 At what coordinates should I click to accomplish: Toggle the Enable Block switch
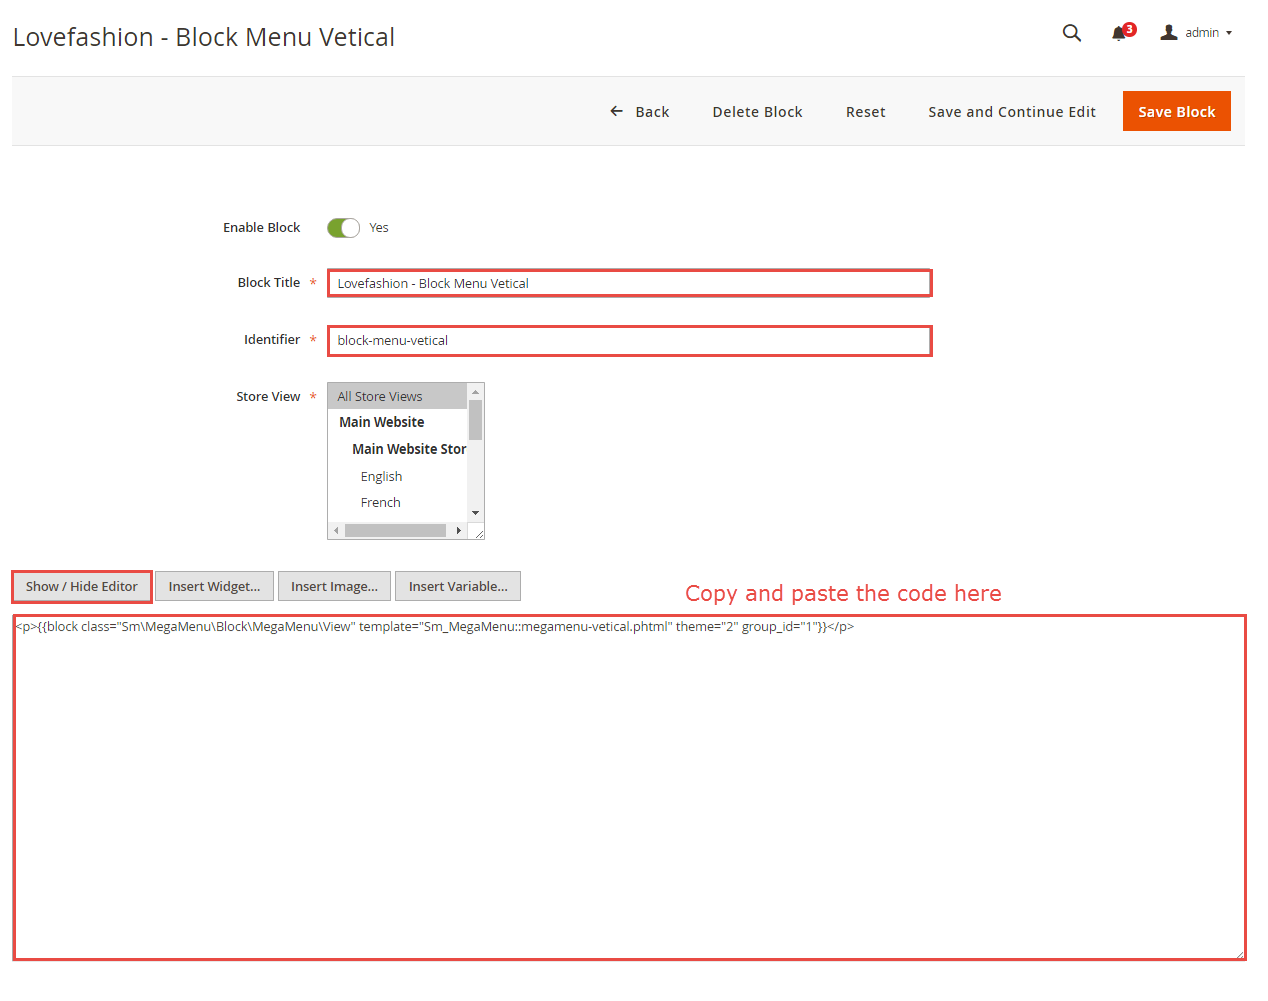[343, 228]
